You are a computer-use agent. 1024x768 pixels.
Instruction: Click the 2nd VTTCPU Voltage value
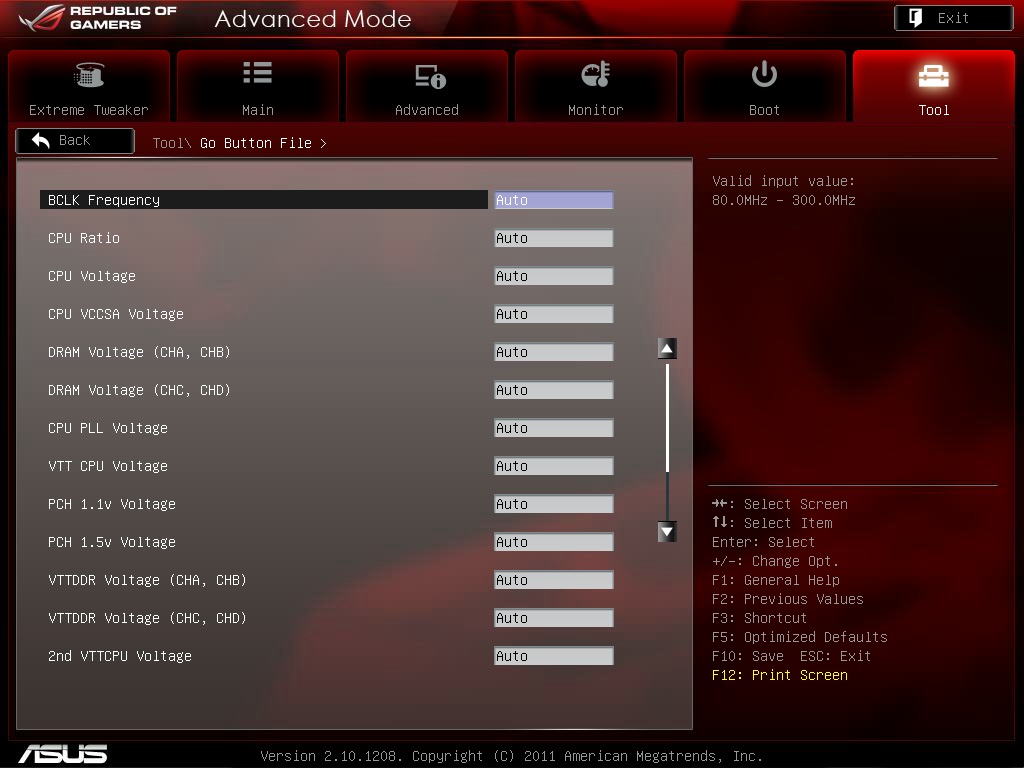click(554, 656)
